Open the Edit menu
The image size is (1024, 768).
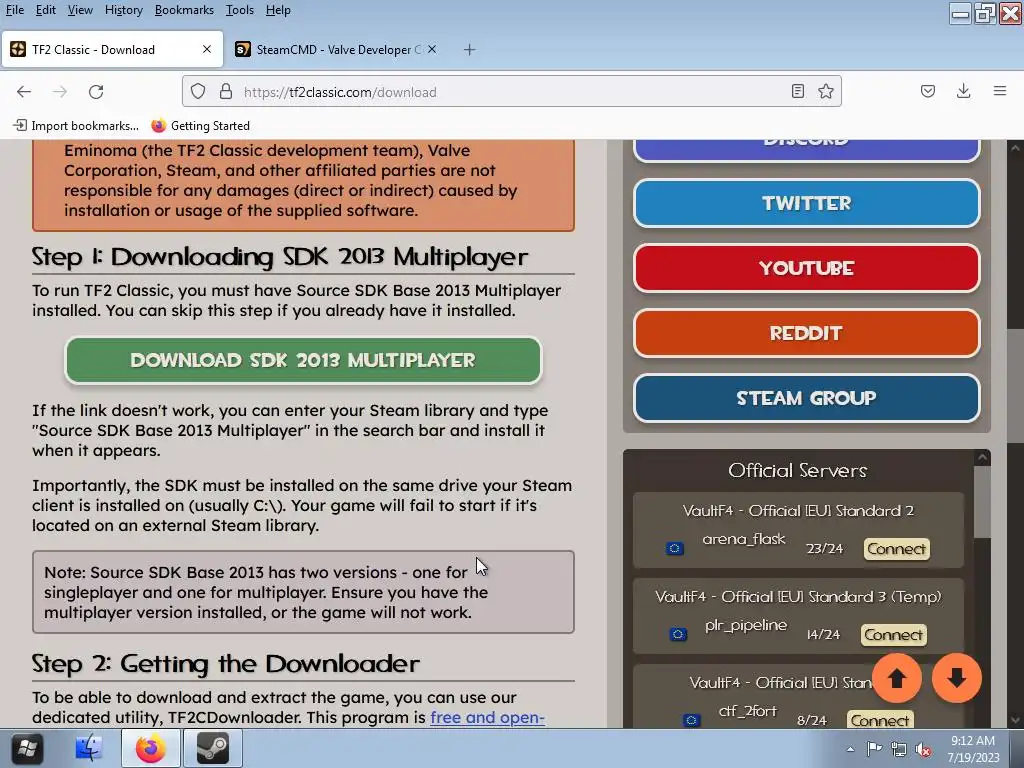coord(45,10)
